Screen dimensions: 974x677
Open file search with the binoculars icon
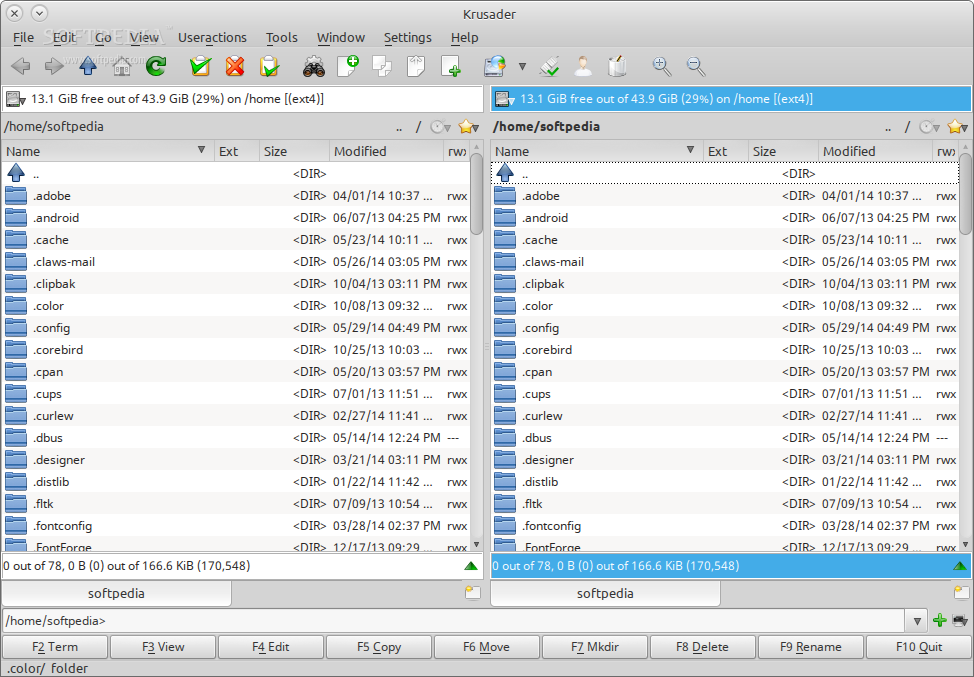pyautogui.click(x=313, y=67)
